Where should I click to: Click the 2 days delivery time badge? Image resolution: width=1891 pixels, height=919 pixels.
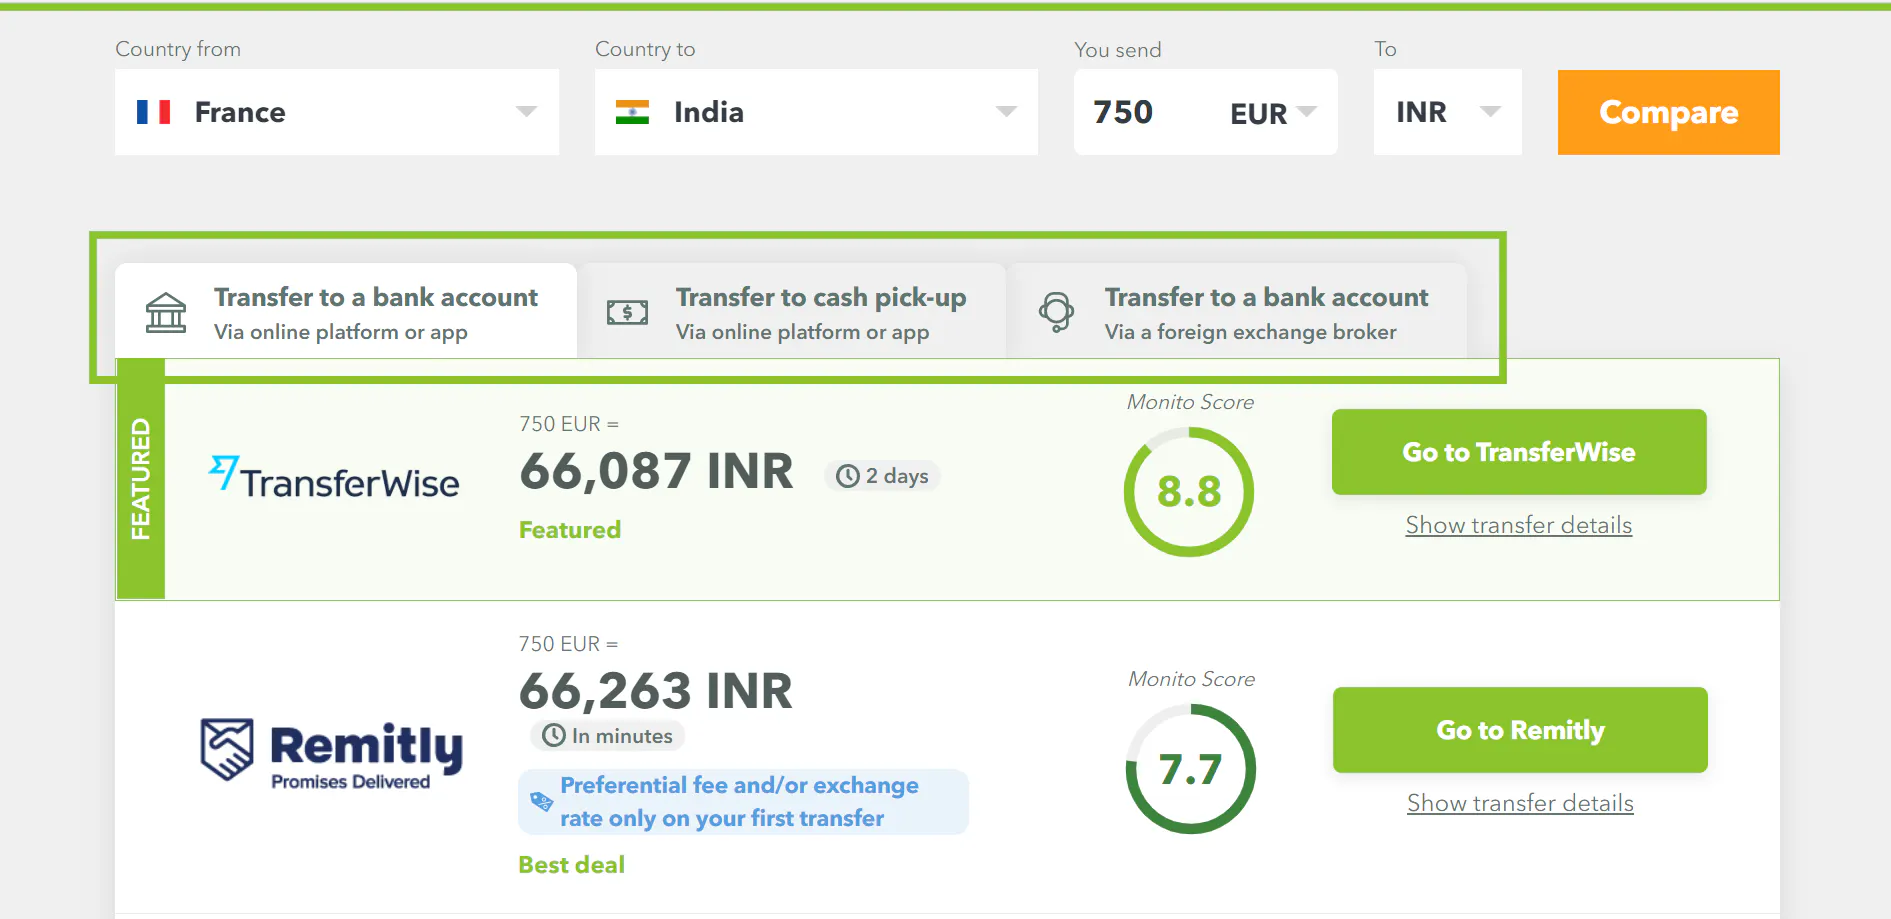(883, 476)
